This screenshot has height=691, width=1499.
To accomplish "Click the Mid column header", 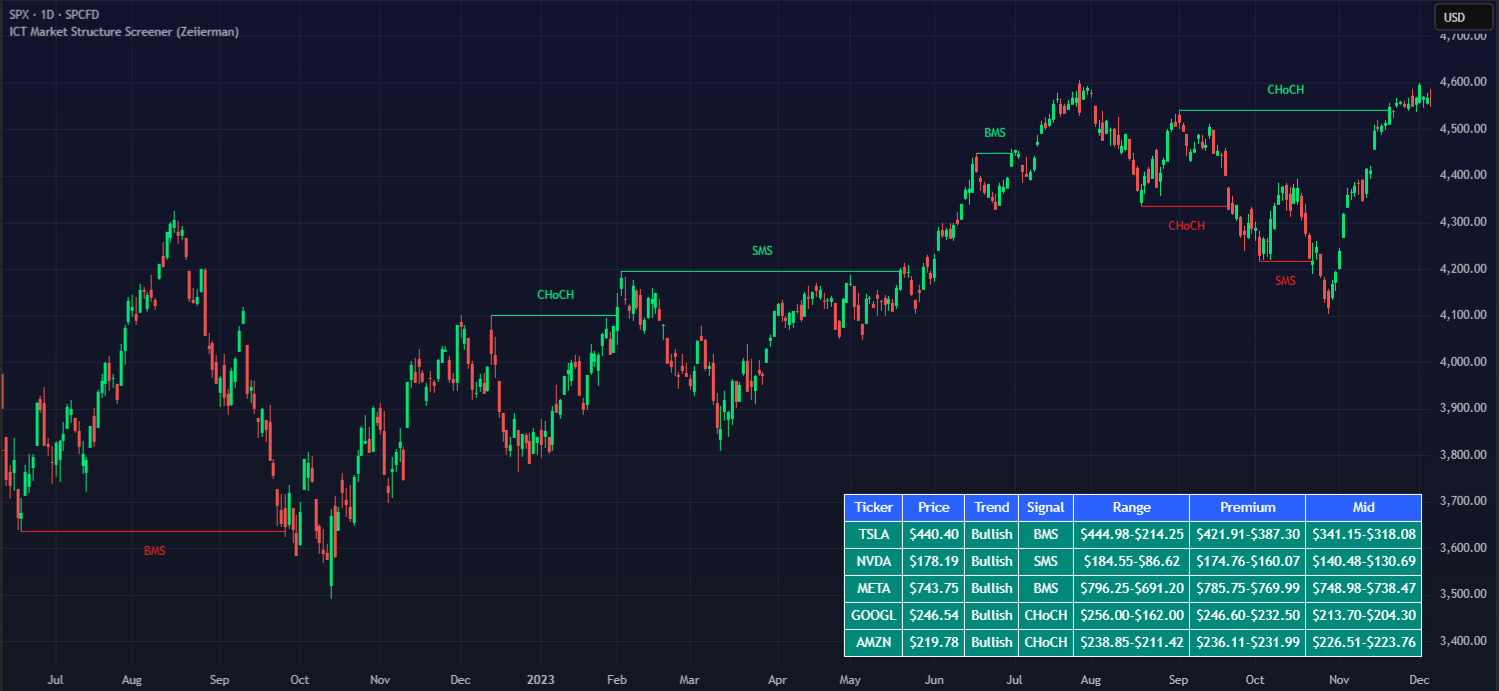I will pos(1364,507).
